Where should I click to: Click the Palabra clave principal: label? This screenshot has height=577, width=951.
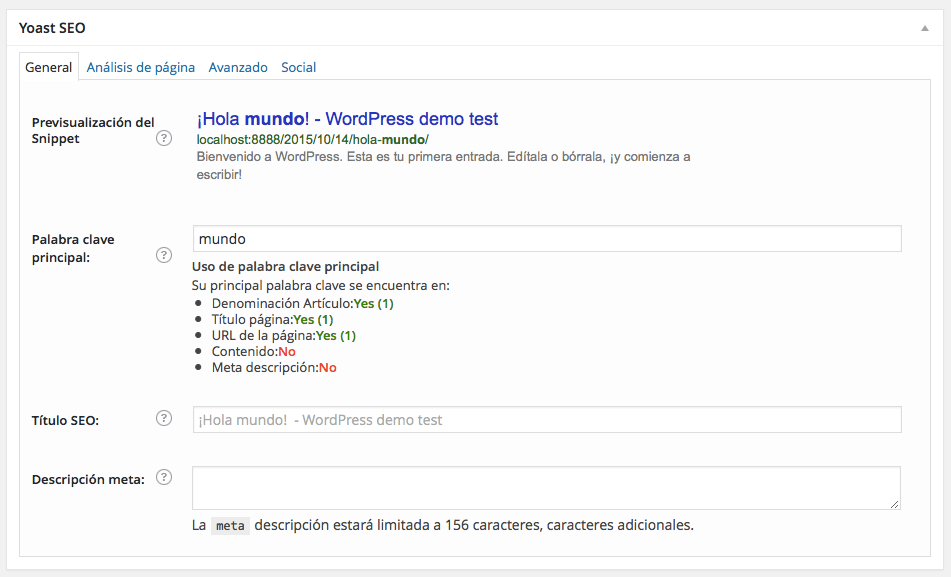[x=73, y=248]
